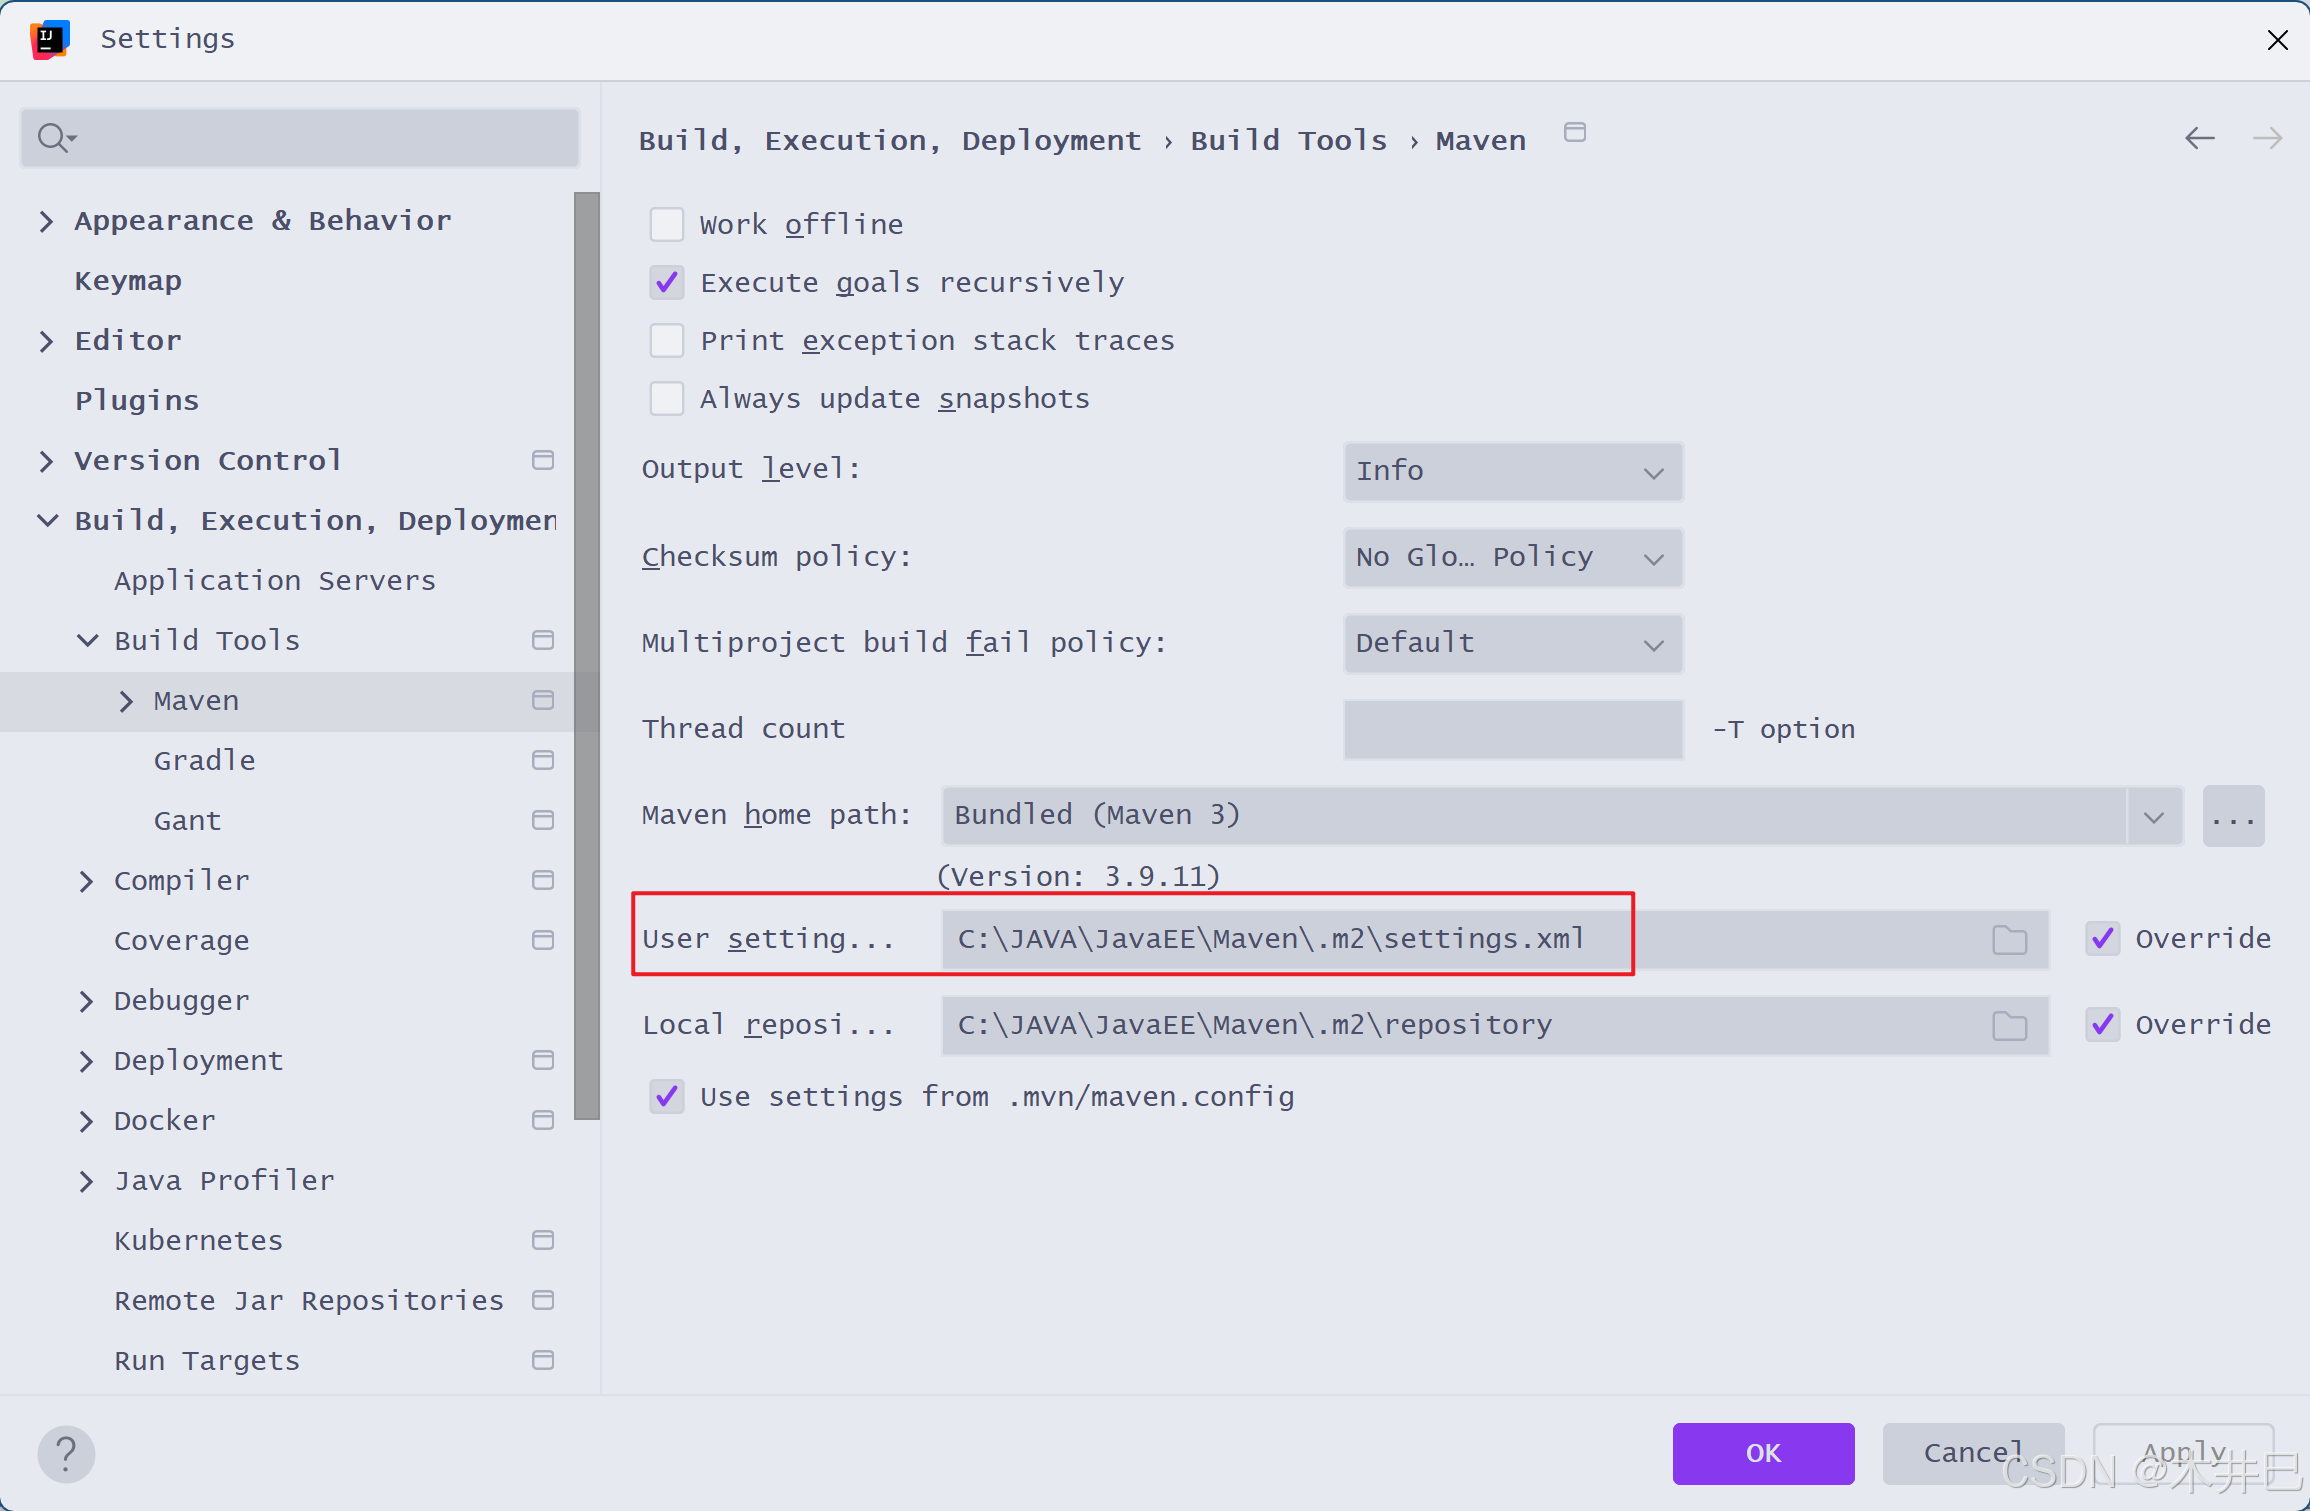Image resolution: width=2310 pixels, height=1511 pixels.
Task: Expand the Maven tree node
Action: tap(126, 701)
